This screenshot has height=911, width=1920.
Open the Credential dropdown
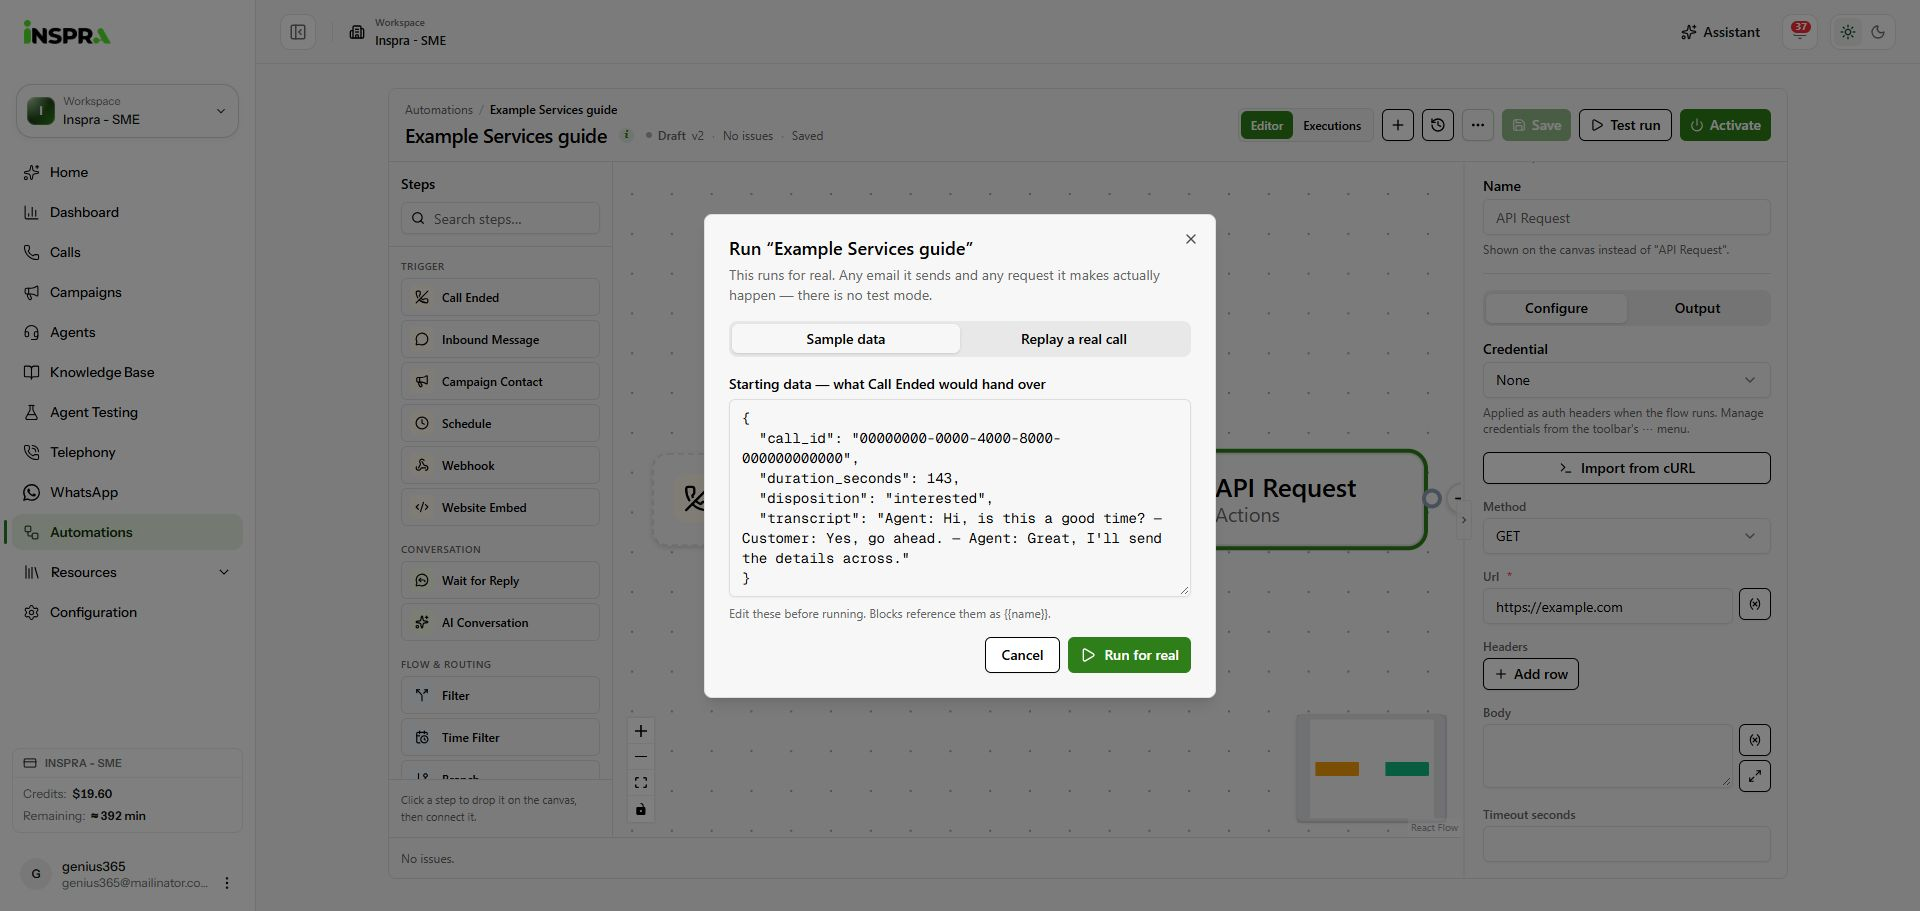coord(1626,380)
